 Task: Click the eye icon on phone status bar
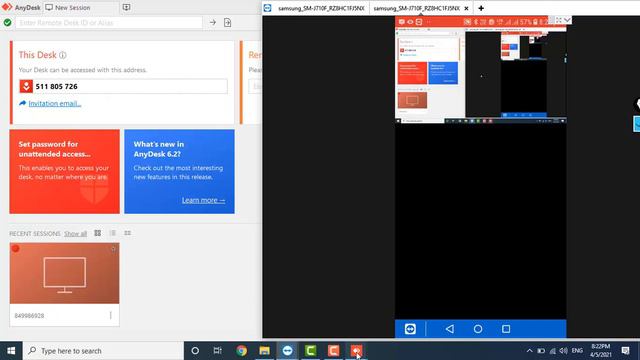410,22
